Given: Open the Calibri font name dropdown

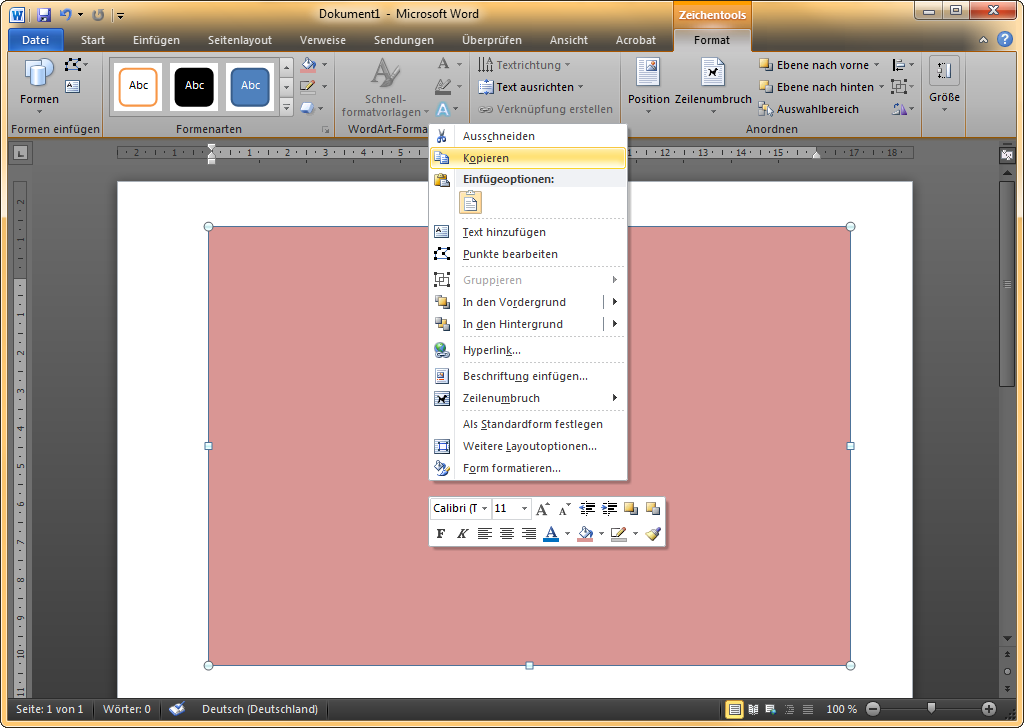Looking at the screenshot, I should [x=485, y=509].
